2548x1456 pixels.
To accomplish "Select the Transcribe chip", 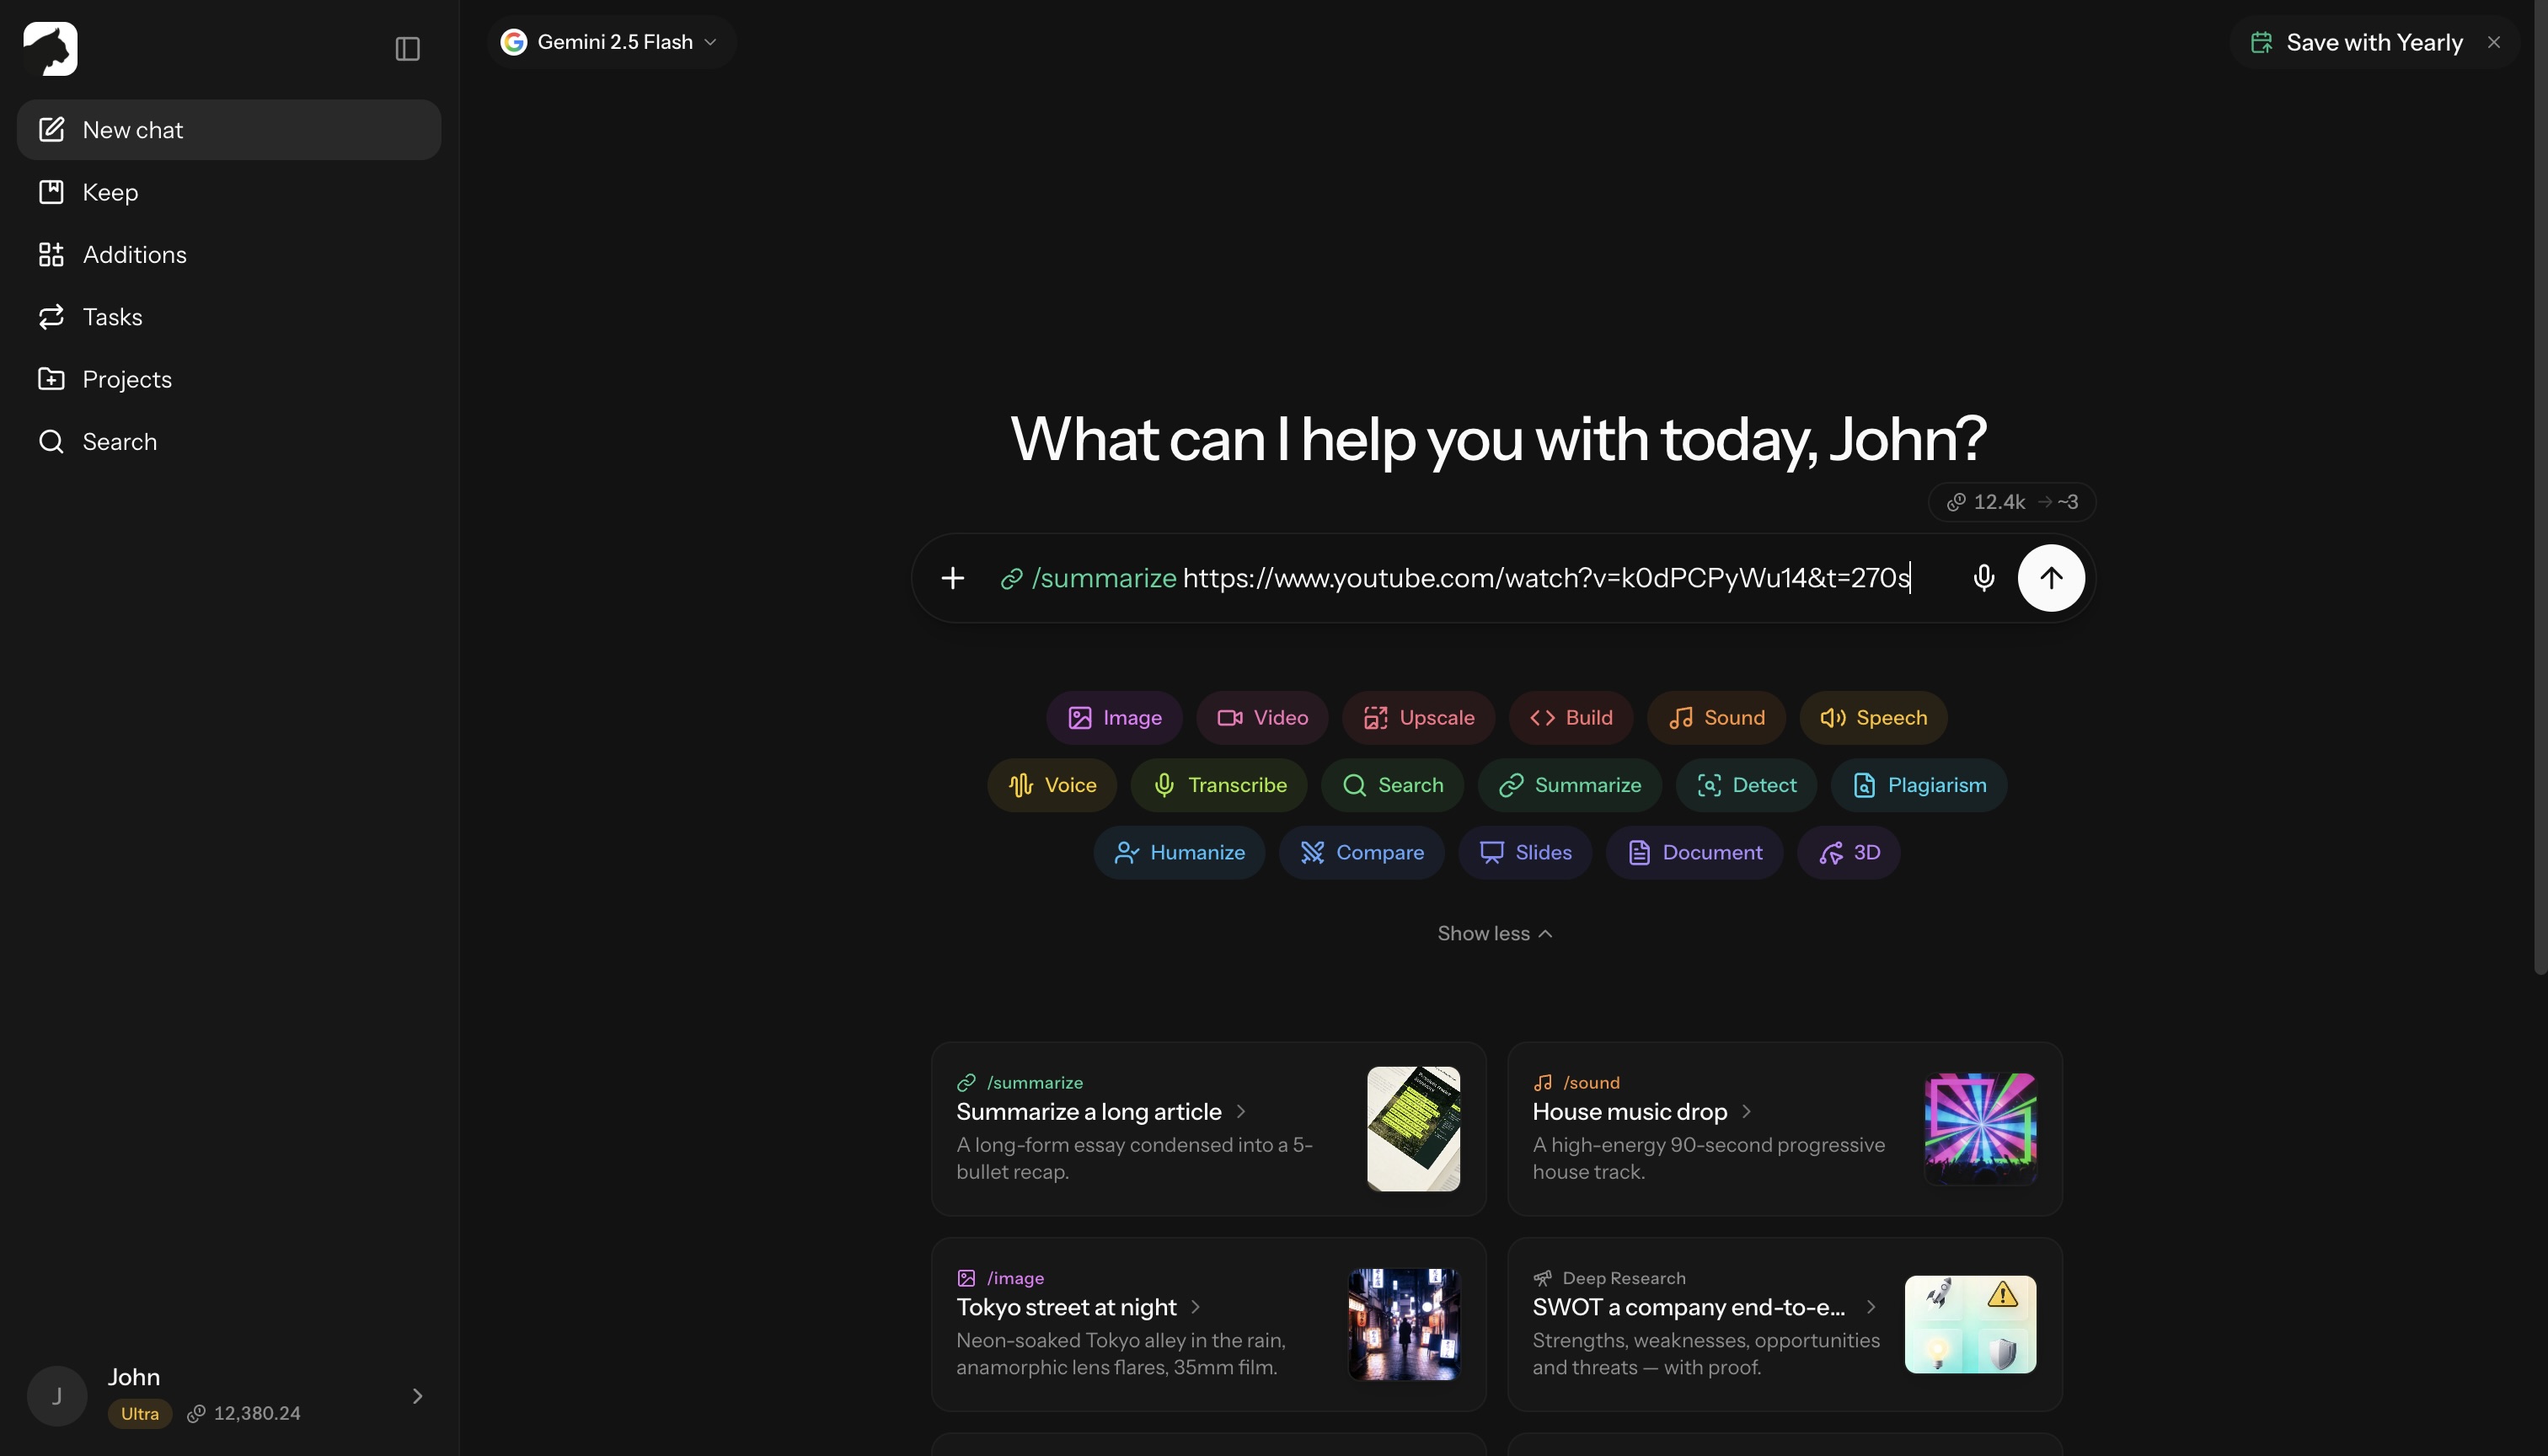I will click(x=1219, y=785).
